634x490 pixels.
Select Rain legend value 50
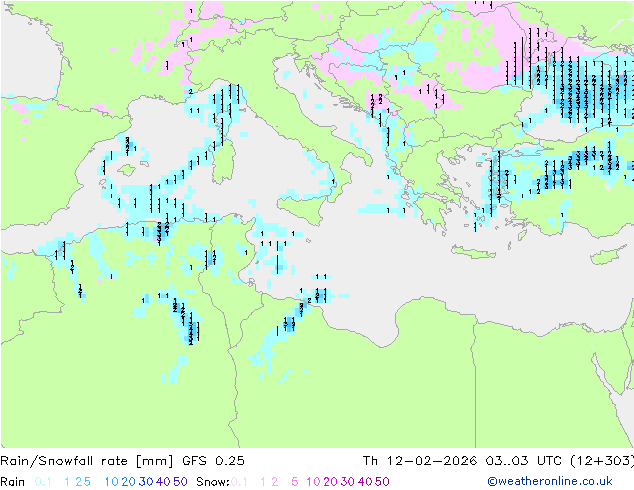pyautogui.click(x=180, y=482)
